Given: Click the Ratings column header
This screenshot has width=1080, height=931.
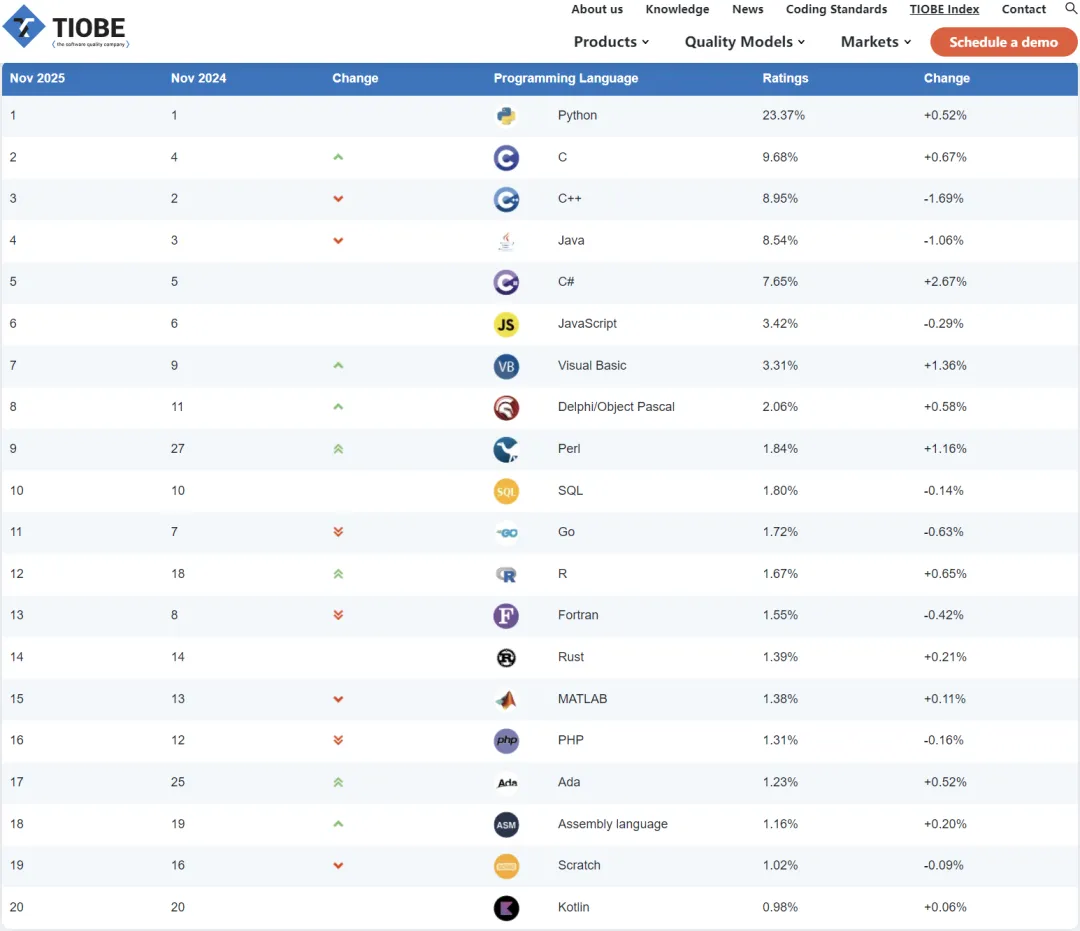Looking at the screenshot, I should pos(785,79).
